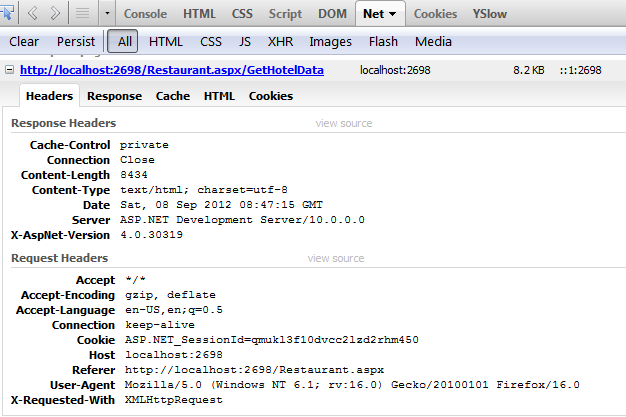Click the command line lines icon
Viewport: 626px width, 417px height.
coord(84,14)
